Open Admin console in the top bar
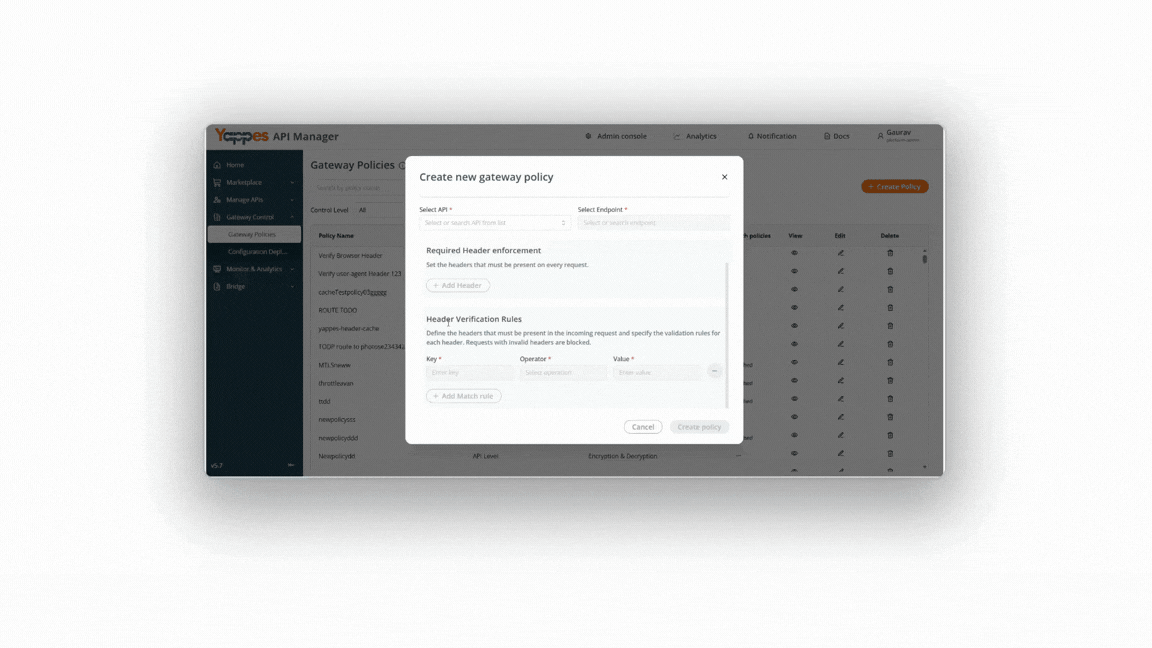The image size is (1152, 648). click(x=616, y=136)
